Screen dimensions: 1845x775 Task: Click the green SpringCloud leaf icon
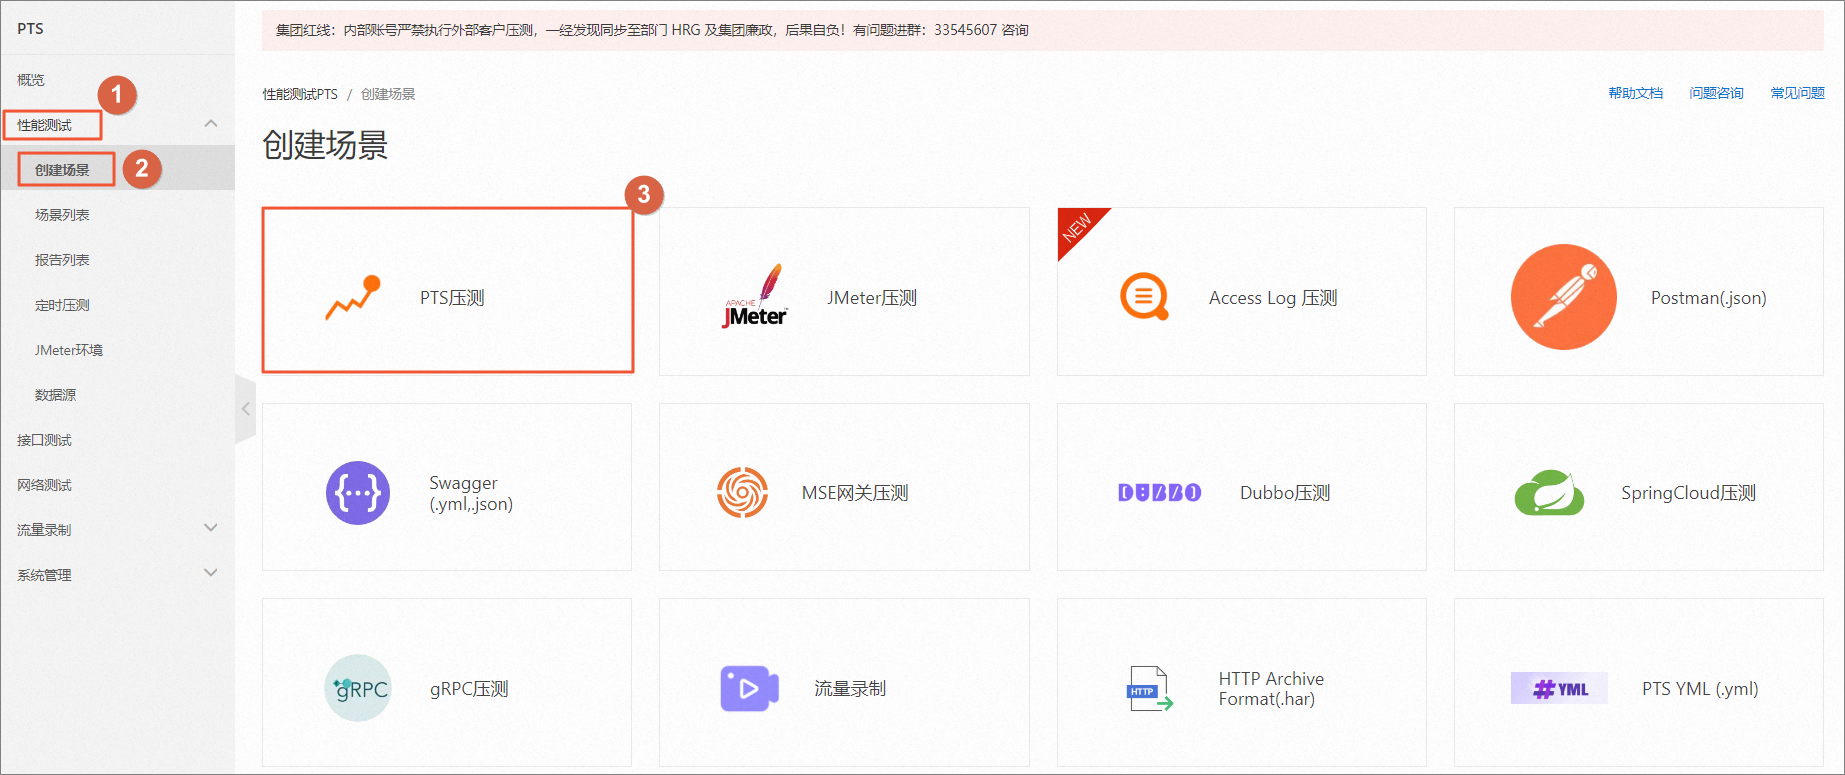pos(1549,492)
